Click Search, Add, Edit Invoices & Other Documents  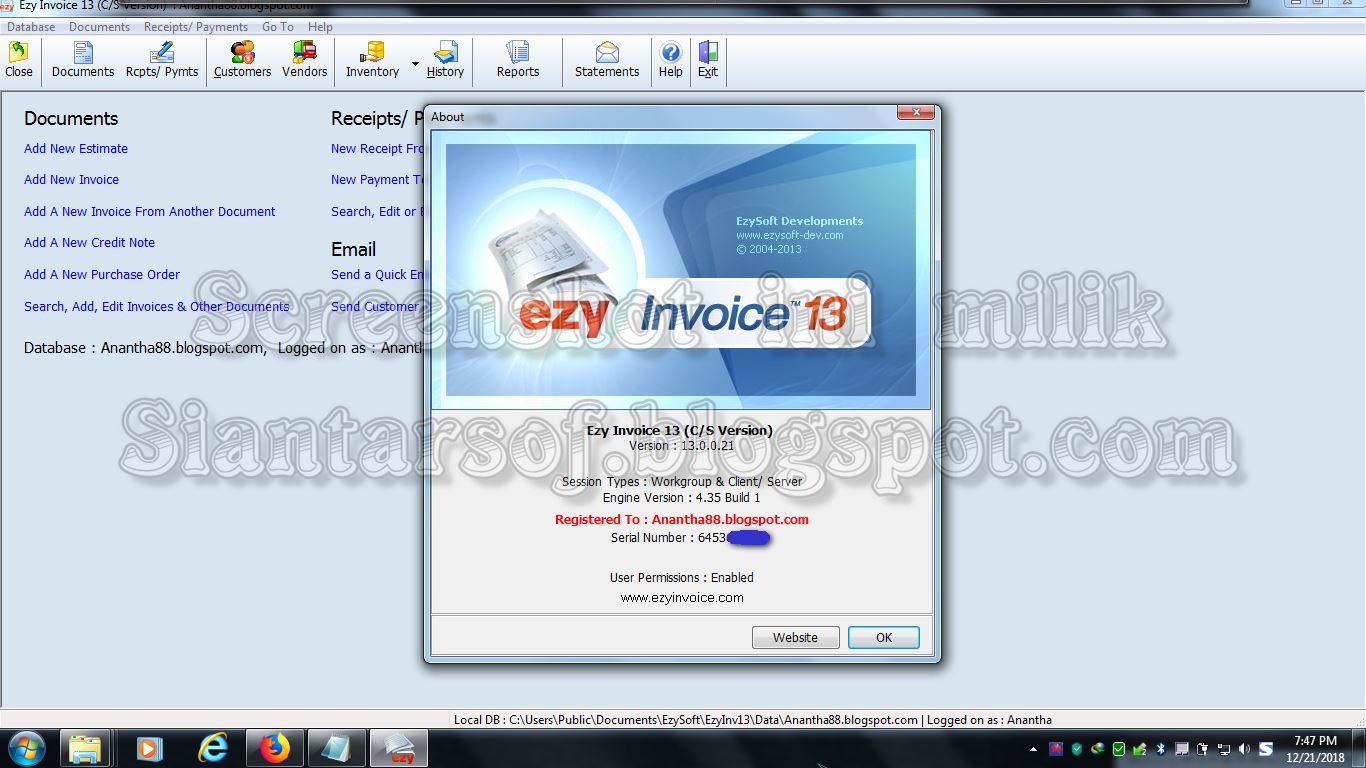click(x=157, y=307)
